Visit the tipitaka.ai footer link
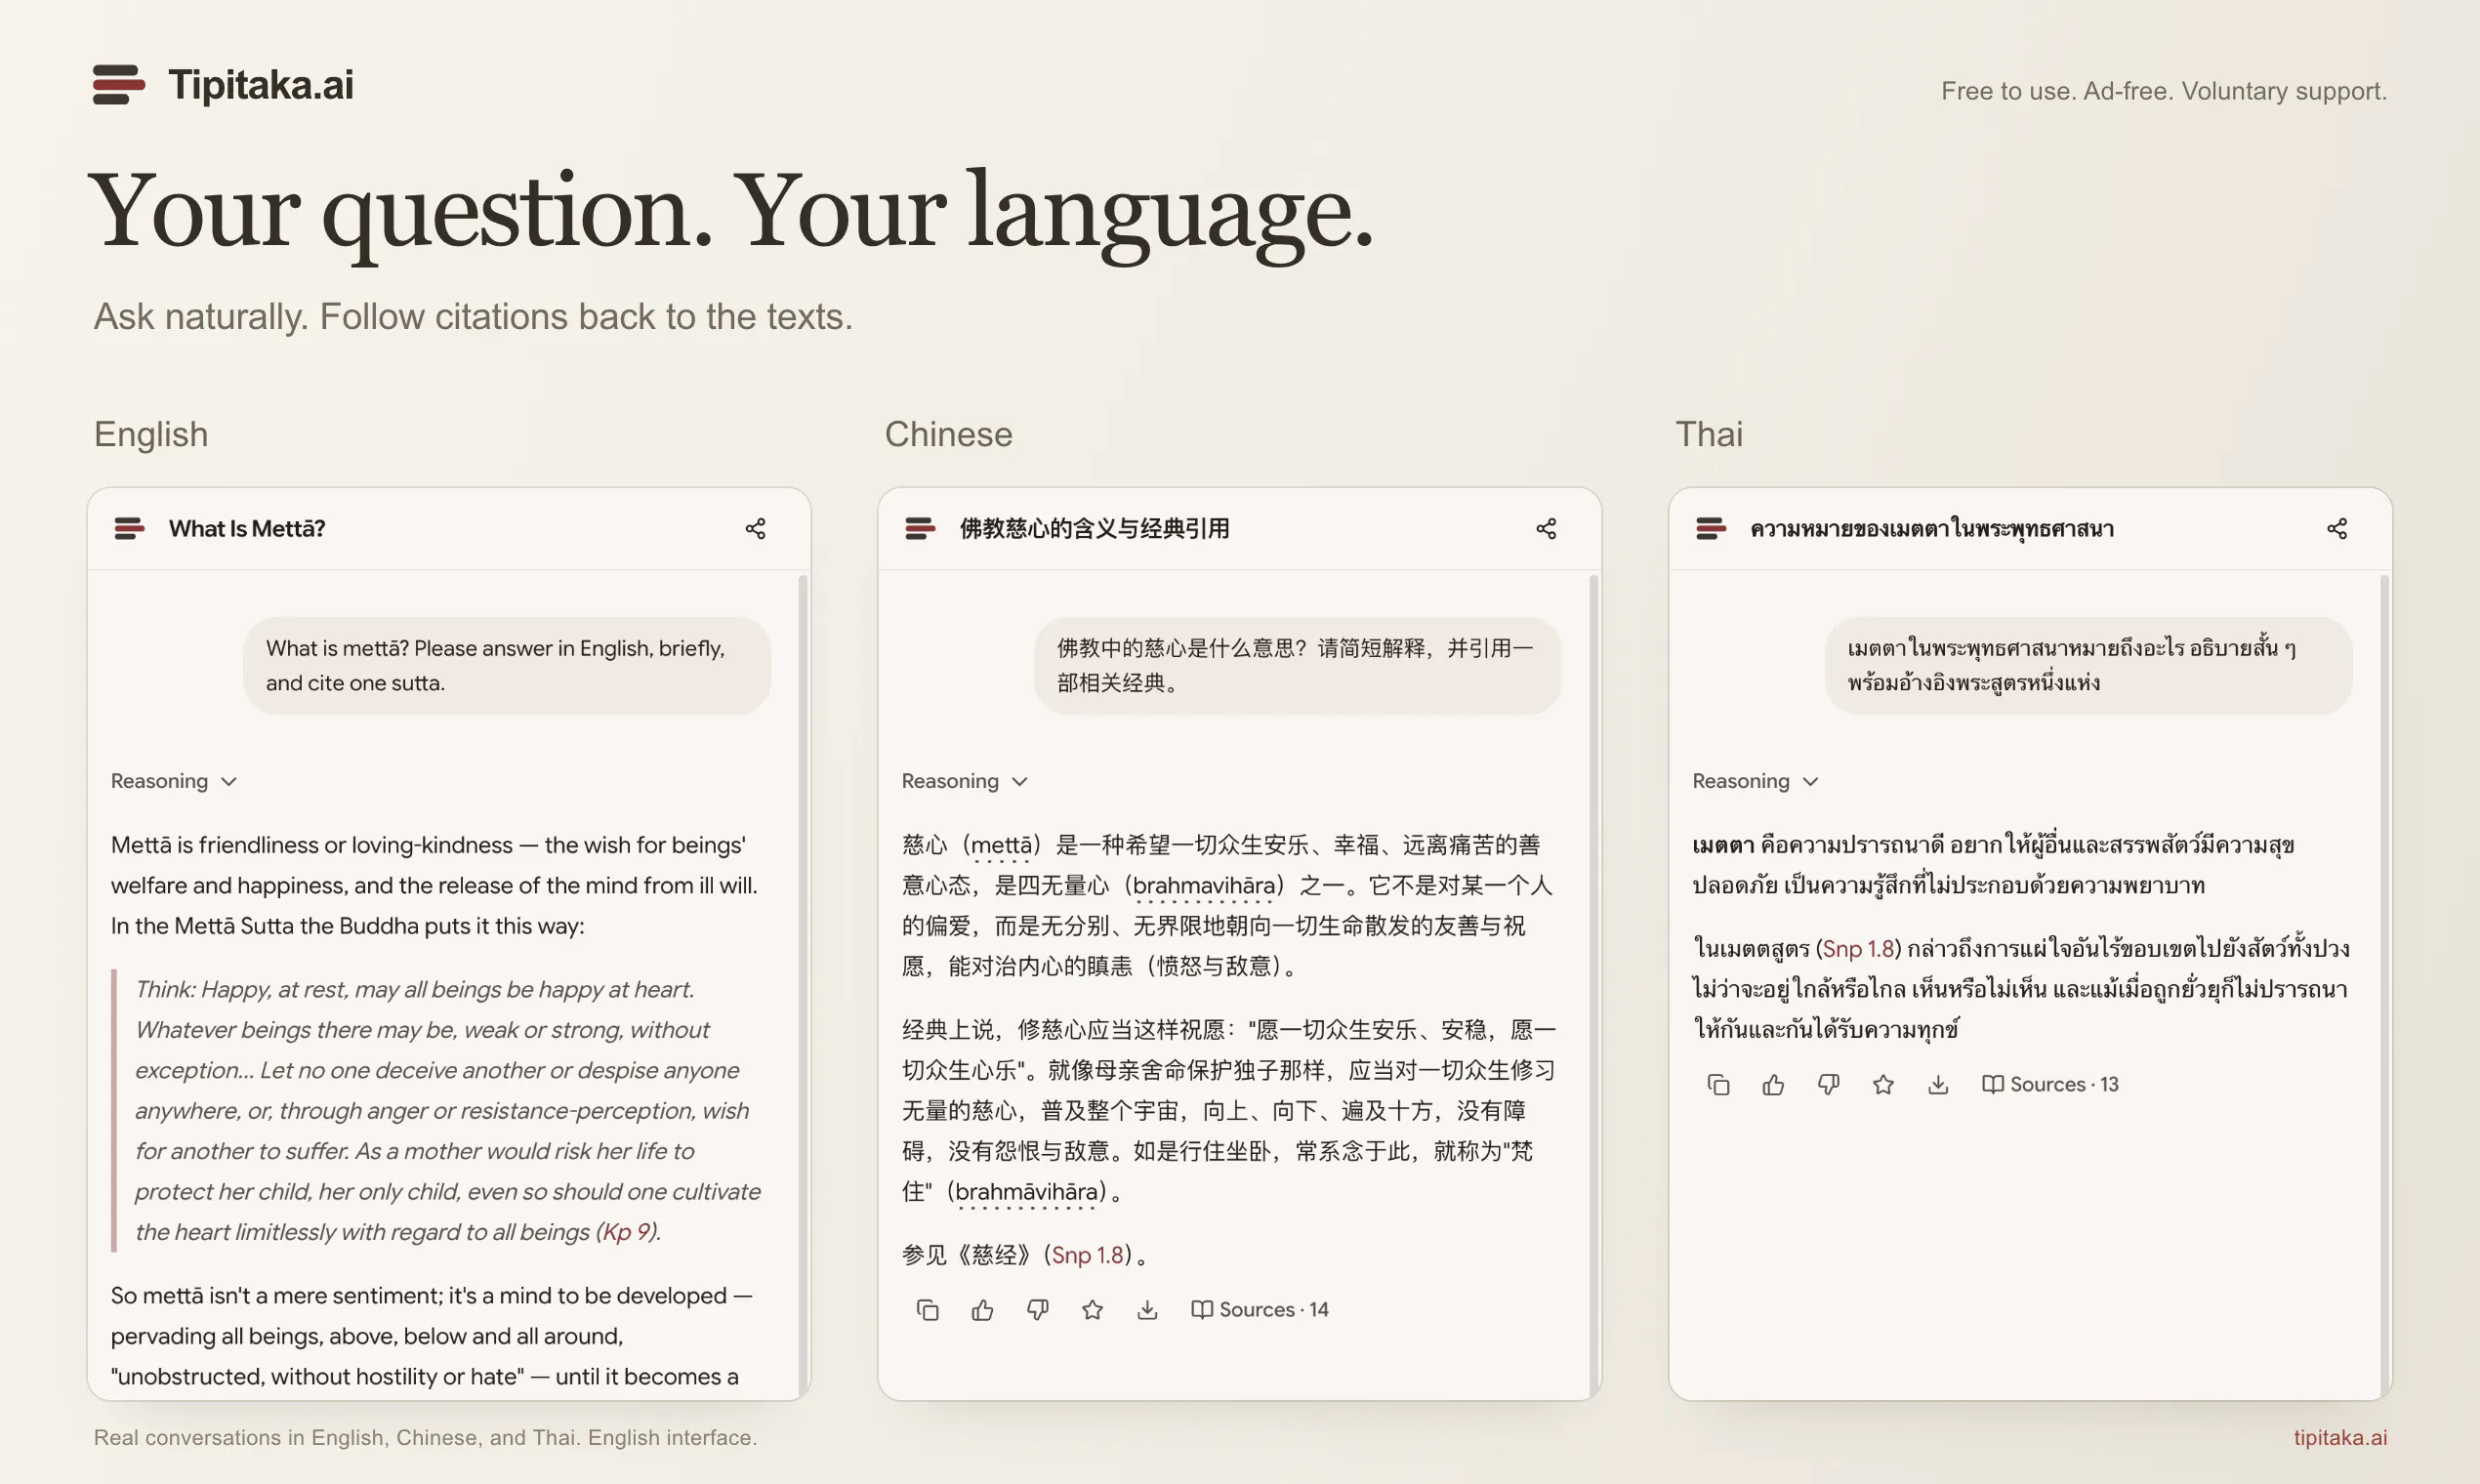This screenshot has width=2480, height=1484. tap(2340, 1438)
